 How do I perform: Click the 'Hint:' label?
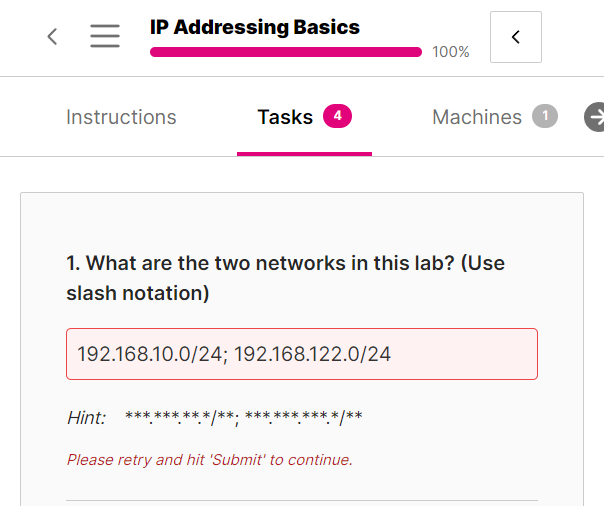(86, 417)
